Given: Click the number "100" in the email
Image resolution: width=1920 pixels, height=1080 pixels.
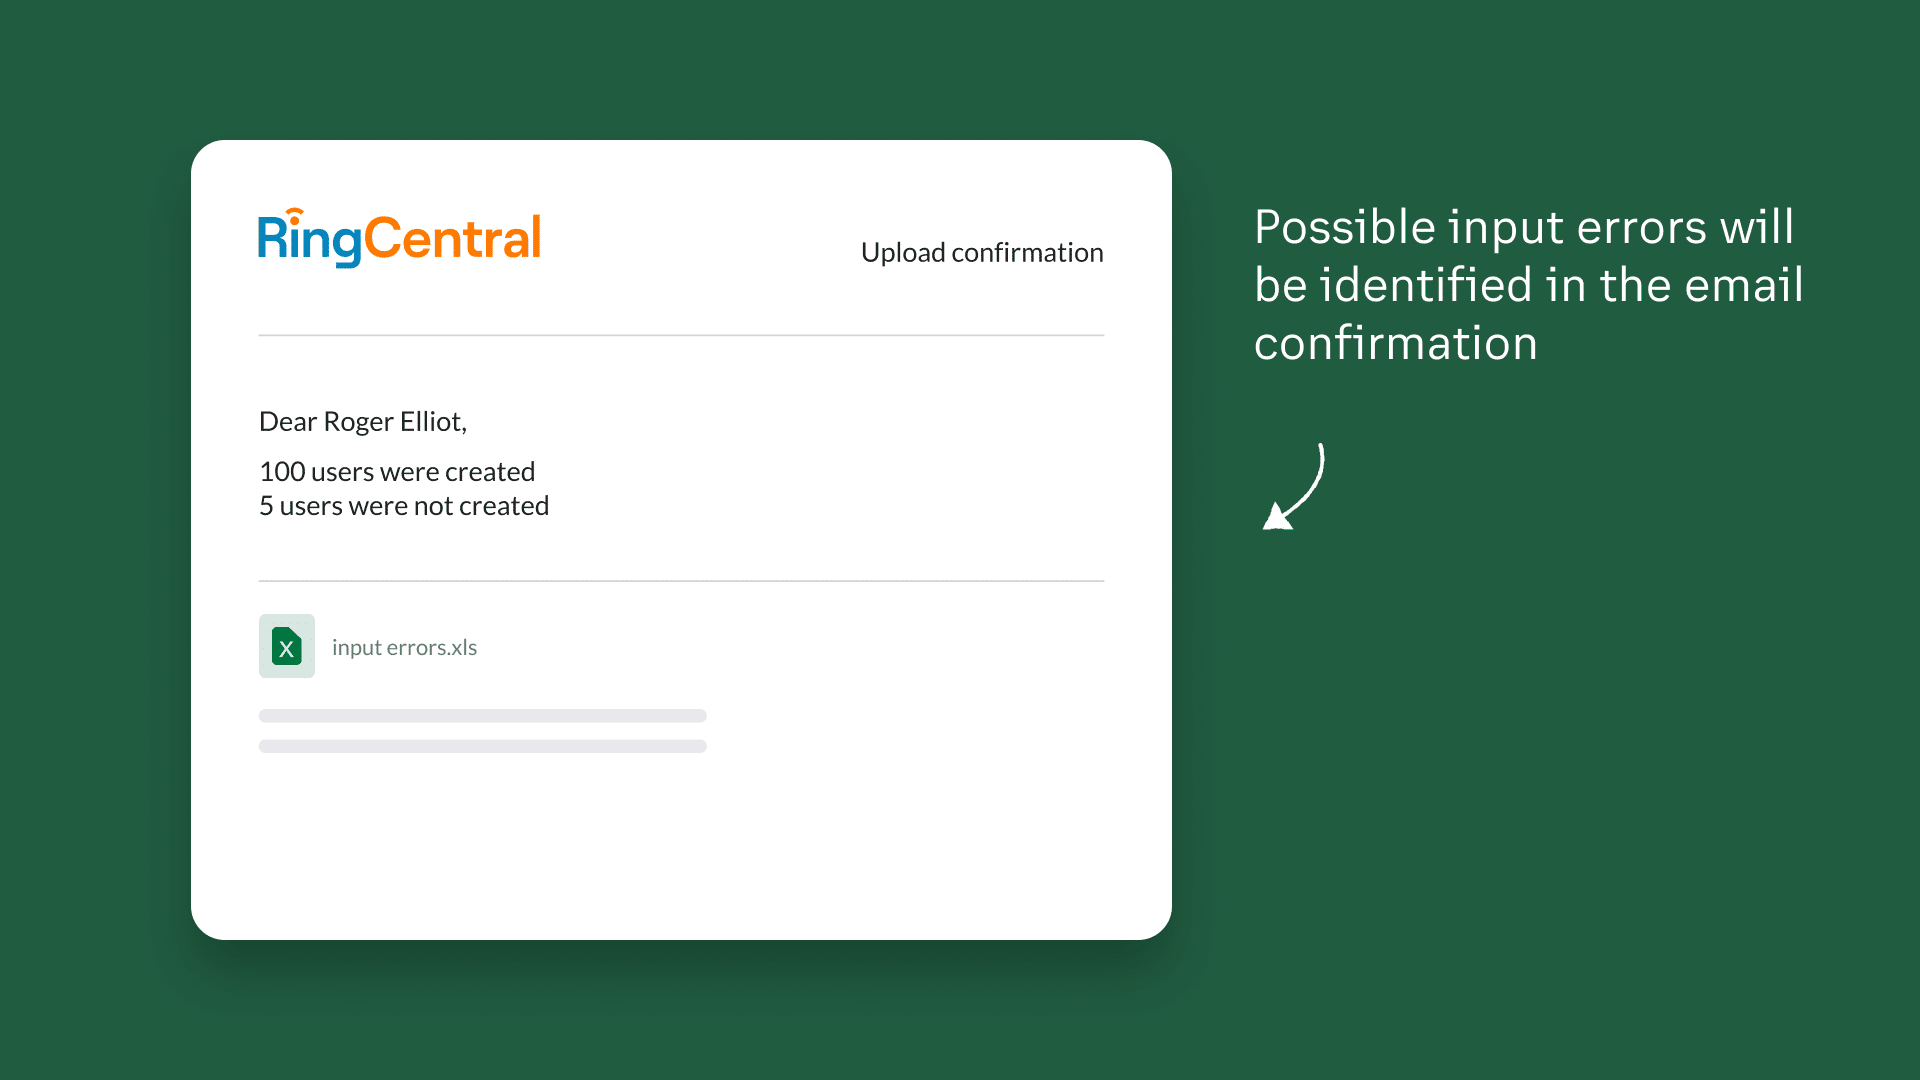Looking at the screenshot, I should pyautogui.click(x=282, y=471).
